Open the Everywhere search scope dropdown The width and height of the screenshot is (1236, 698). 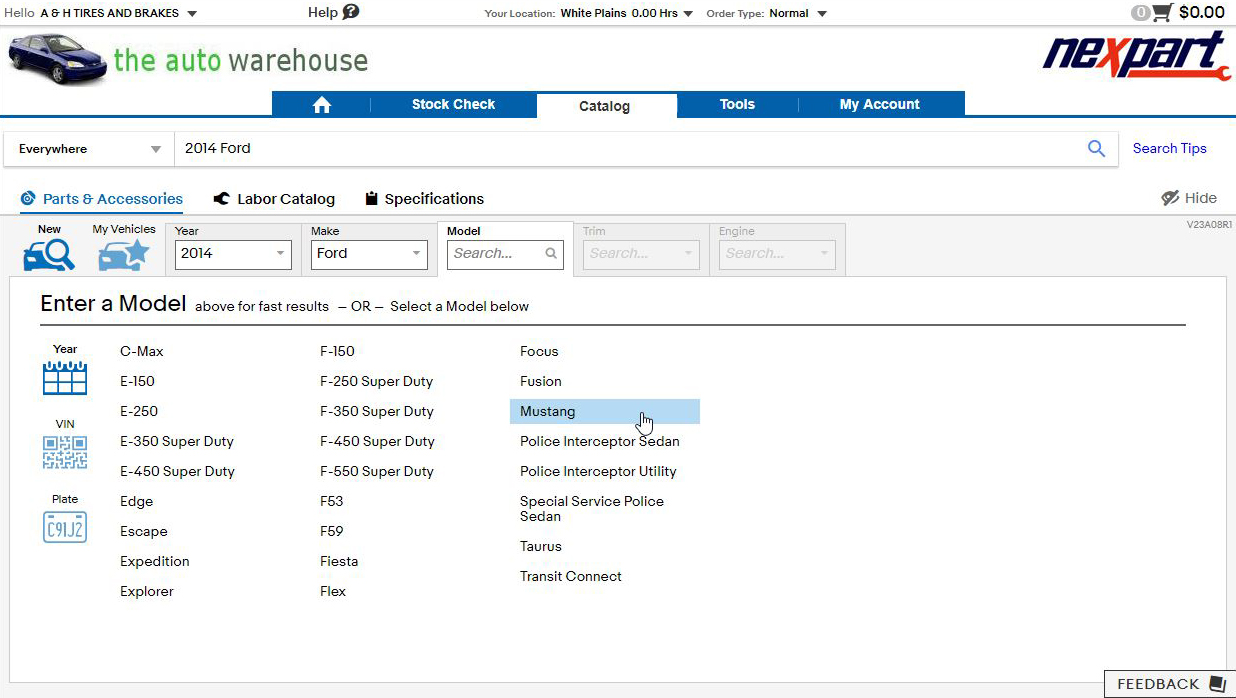point(89,149)
